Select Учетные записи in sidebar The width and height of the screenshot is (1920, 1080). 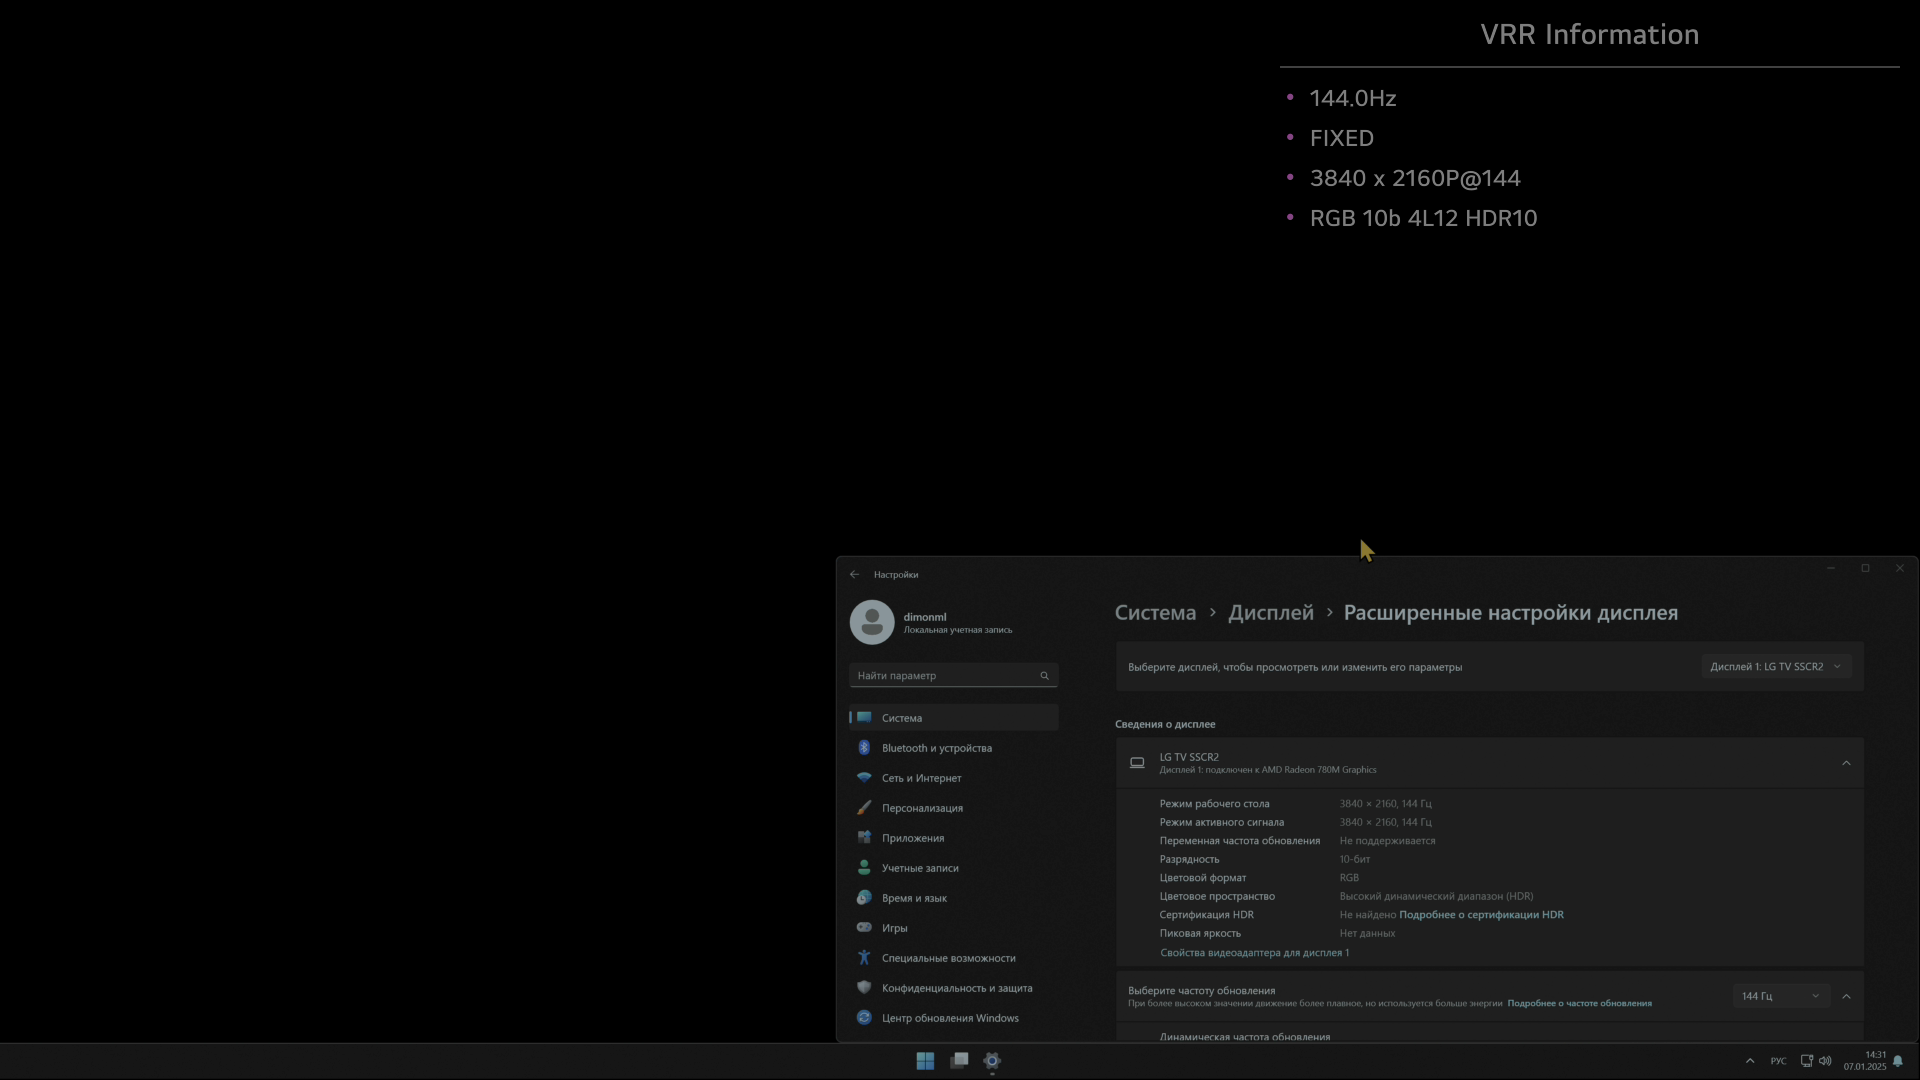click(x=920, y=868)
